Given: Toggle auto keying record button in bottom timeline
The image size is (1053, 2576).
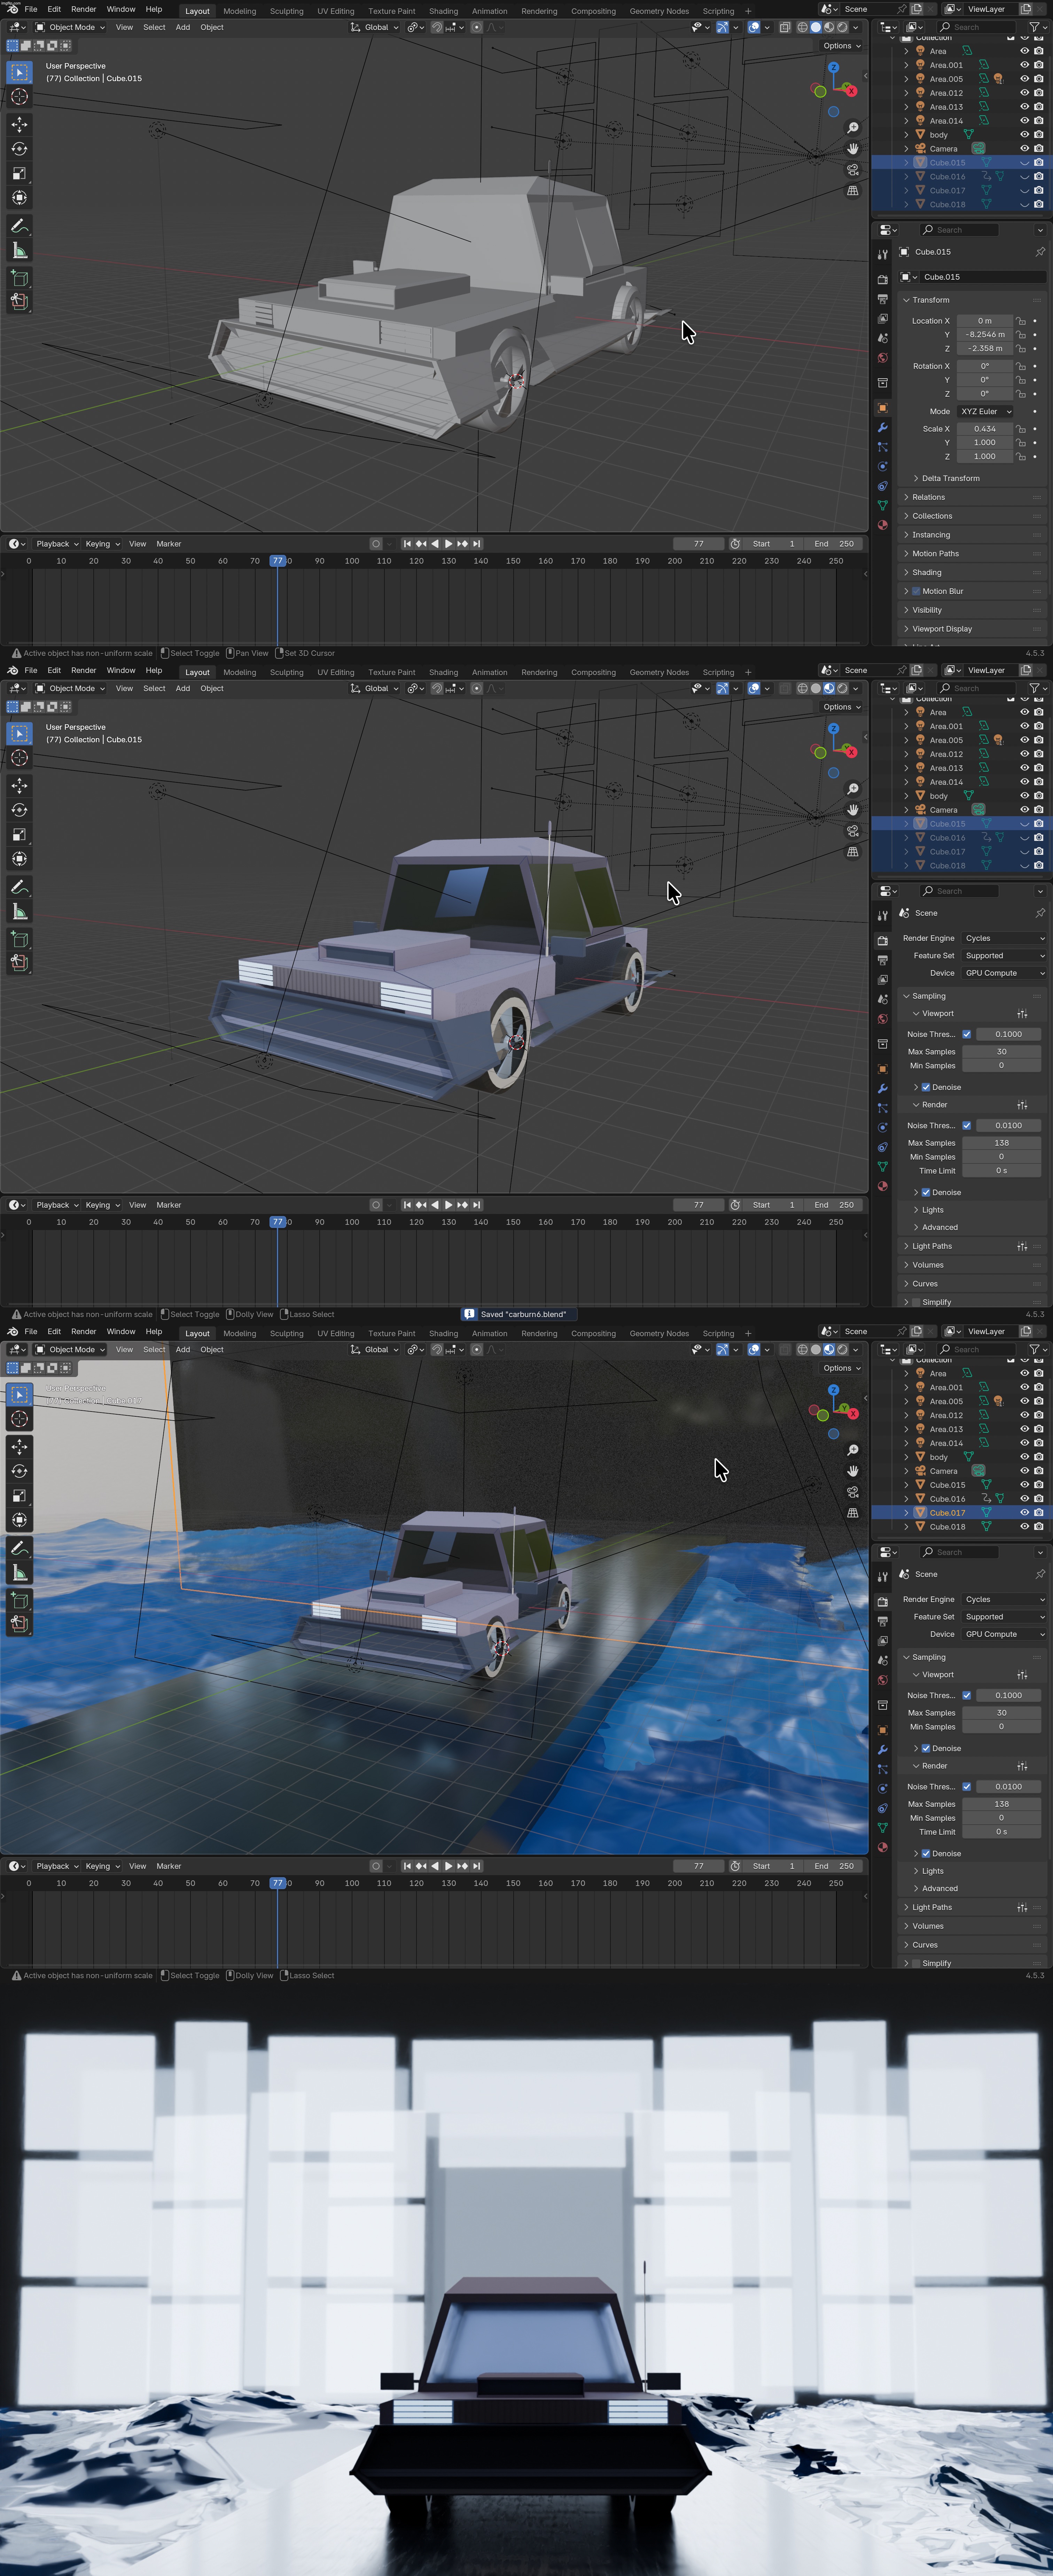Looking at the screenshot, I should [376, 1866].
